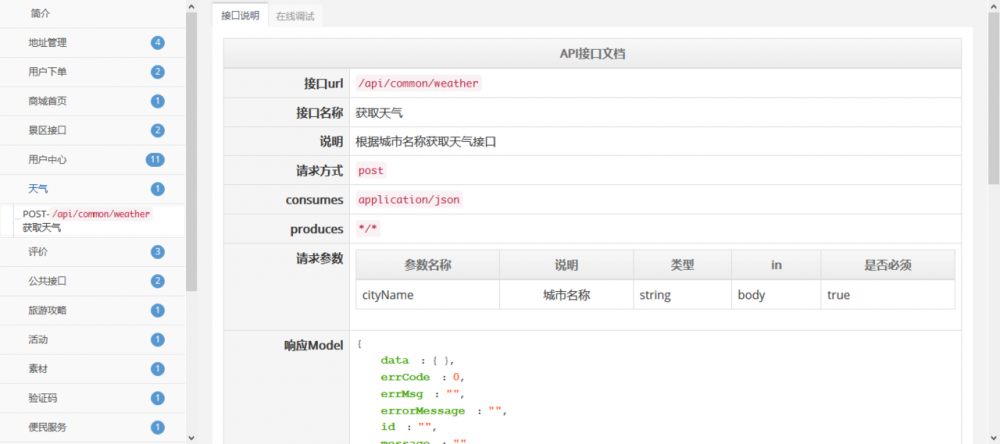Open the 验证码 sidebar group
The image size is (1000, 444).
(92, 399)
